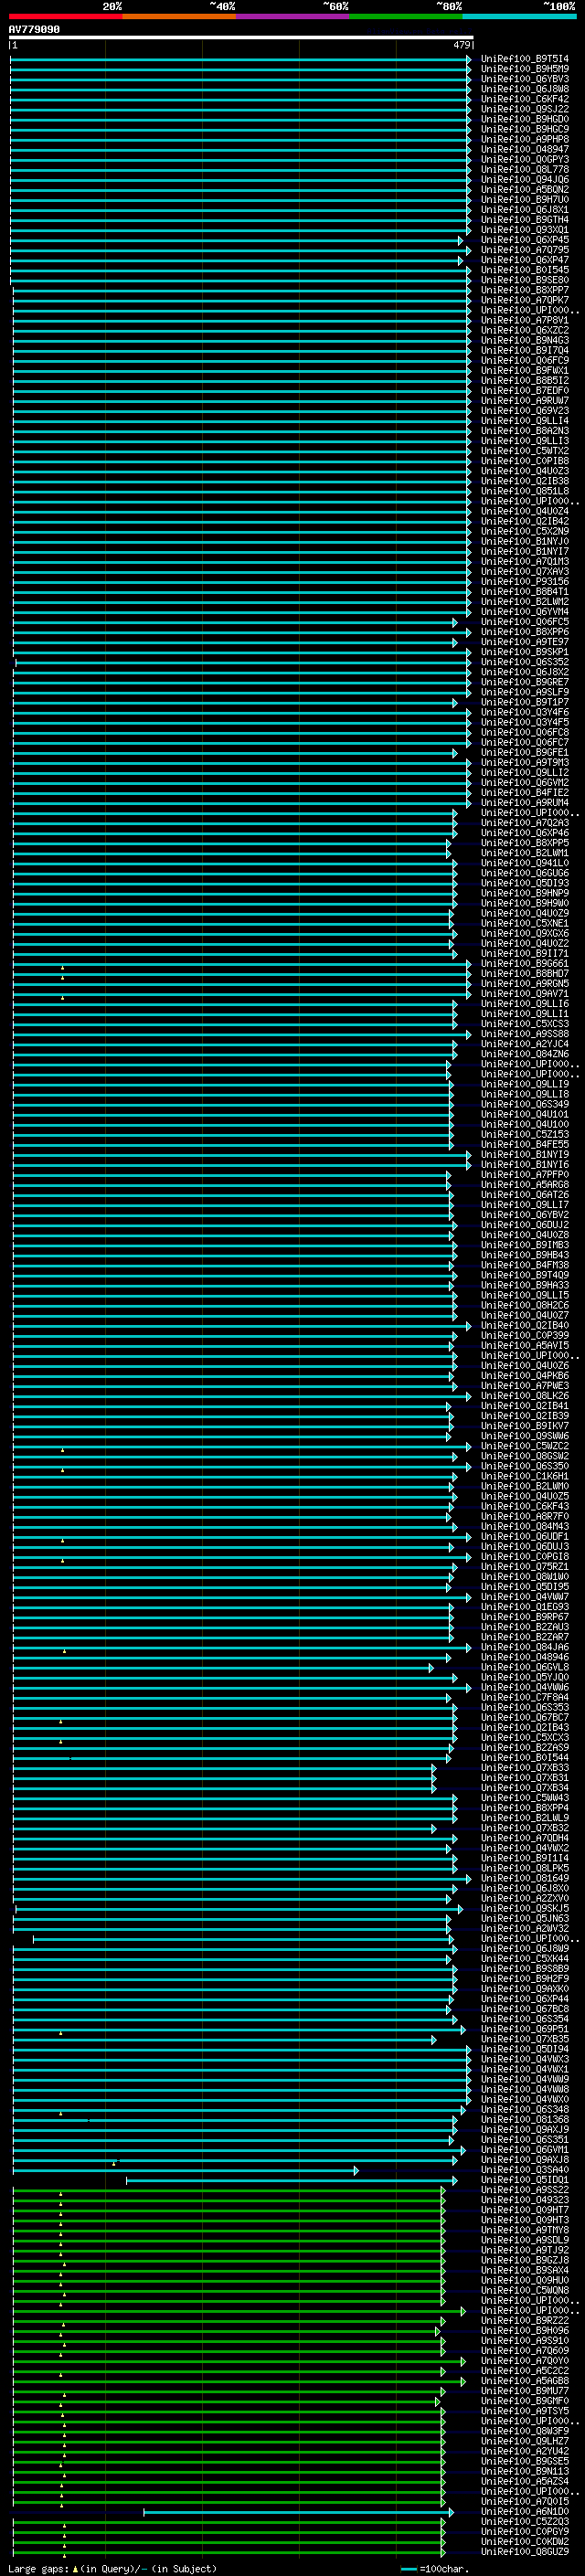Click the short cyan alignment bar for UniRef100_Q3SA40
585x2576 pixels.
point(185,2170)
